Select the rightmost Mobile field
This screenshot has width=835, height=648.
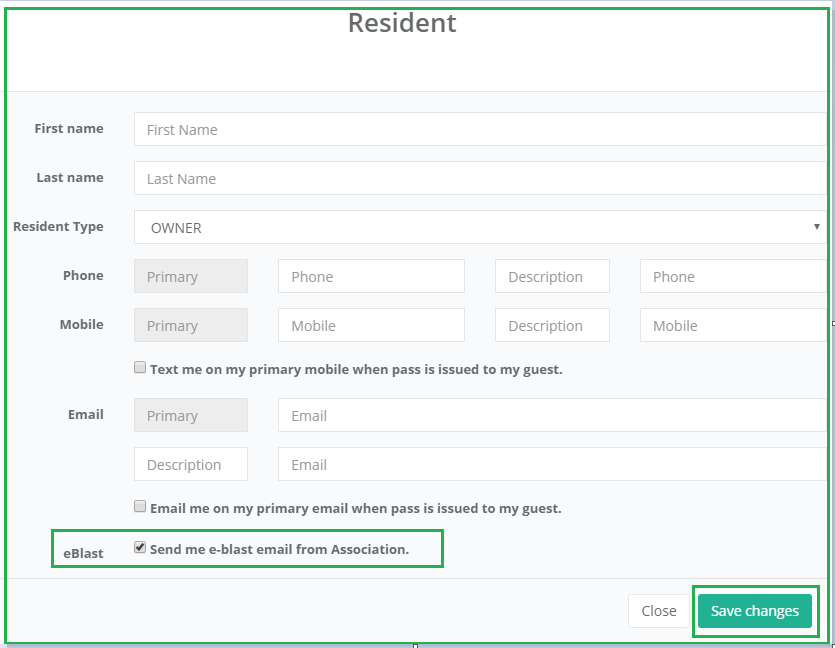click(x=733, y=325)
